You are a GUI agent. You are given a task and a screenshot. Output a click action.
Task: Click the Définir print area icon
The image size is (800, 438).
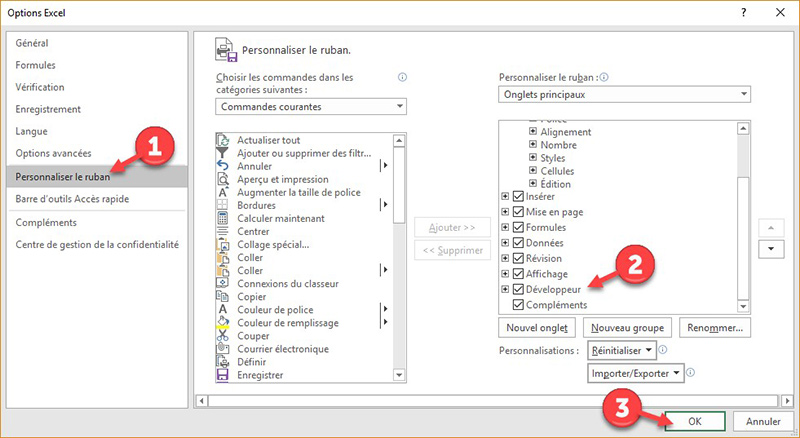(223, 362)
